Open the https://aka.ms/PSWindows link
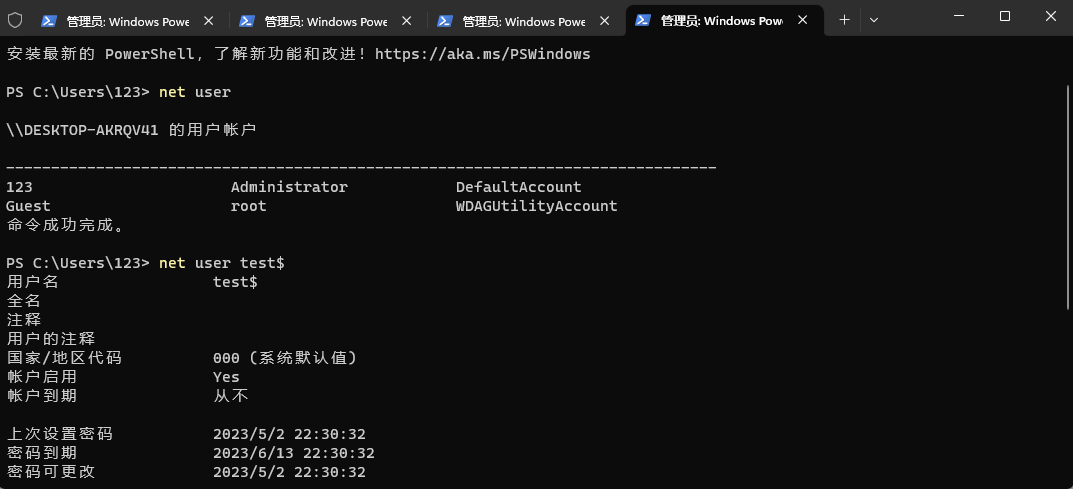The image size is (1073, 489). click(482, 53)
